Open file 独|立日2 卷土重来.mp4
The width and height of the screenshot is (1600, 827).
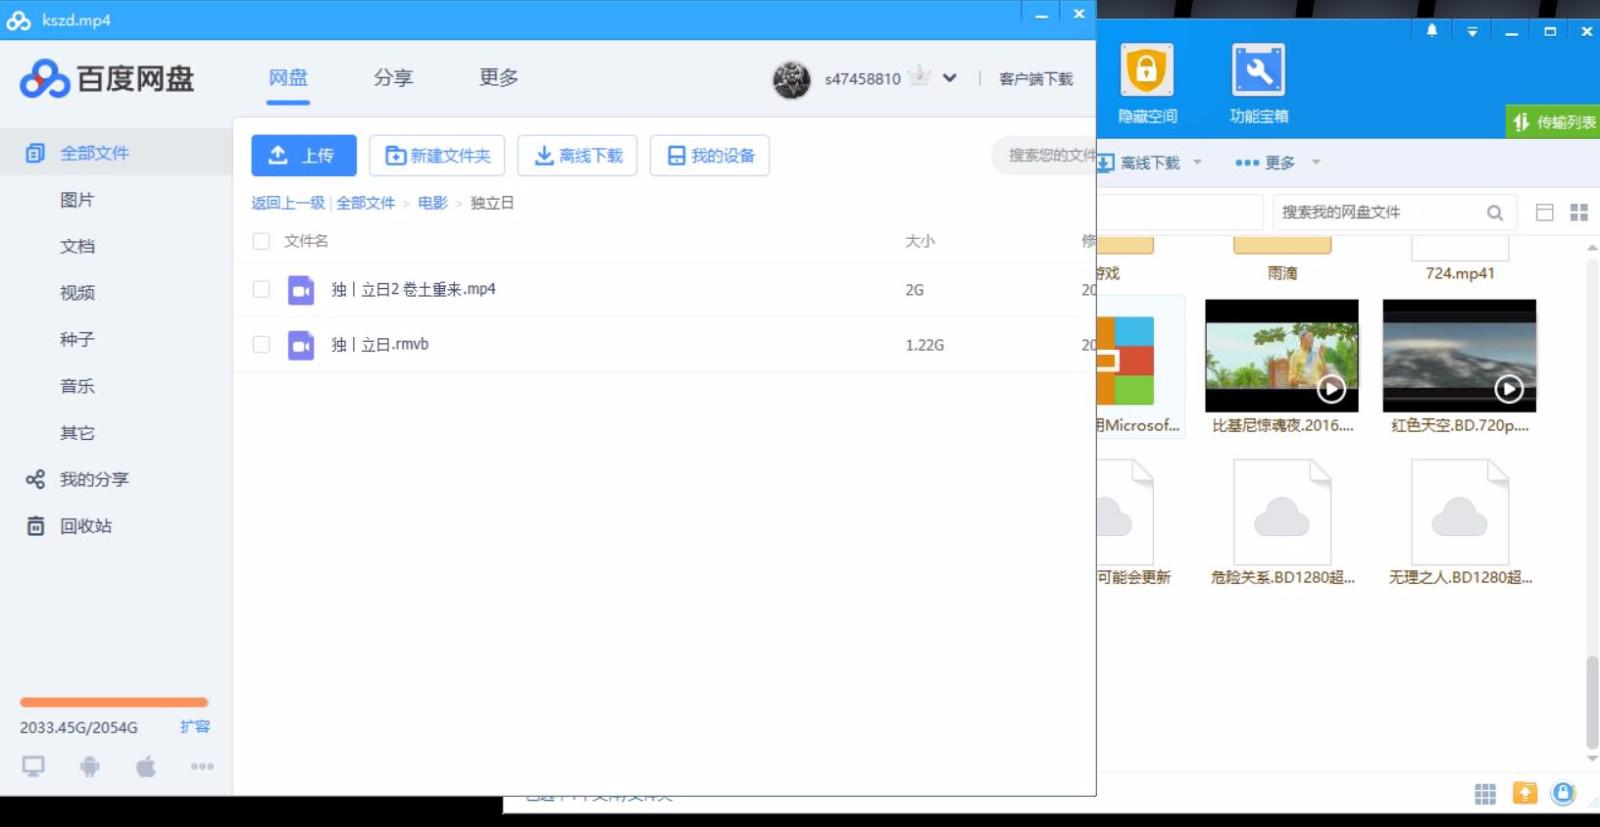[x=414, y=289]
